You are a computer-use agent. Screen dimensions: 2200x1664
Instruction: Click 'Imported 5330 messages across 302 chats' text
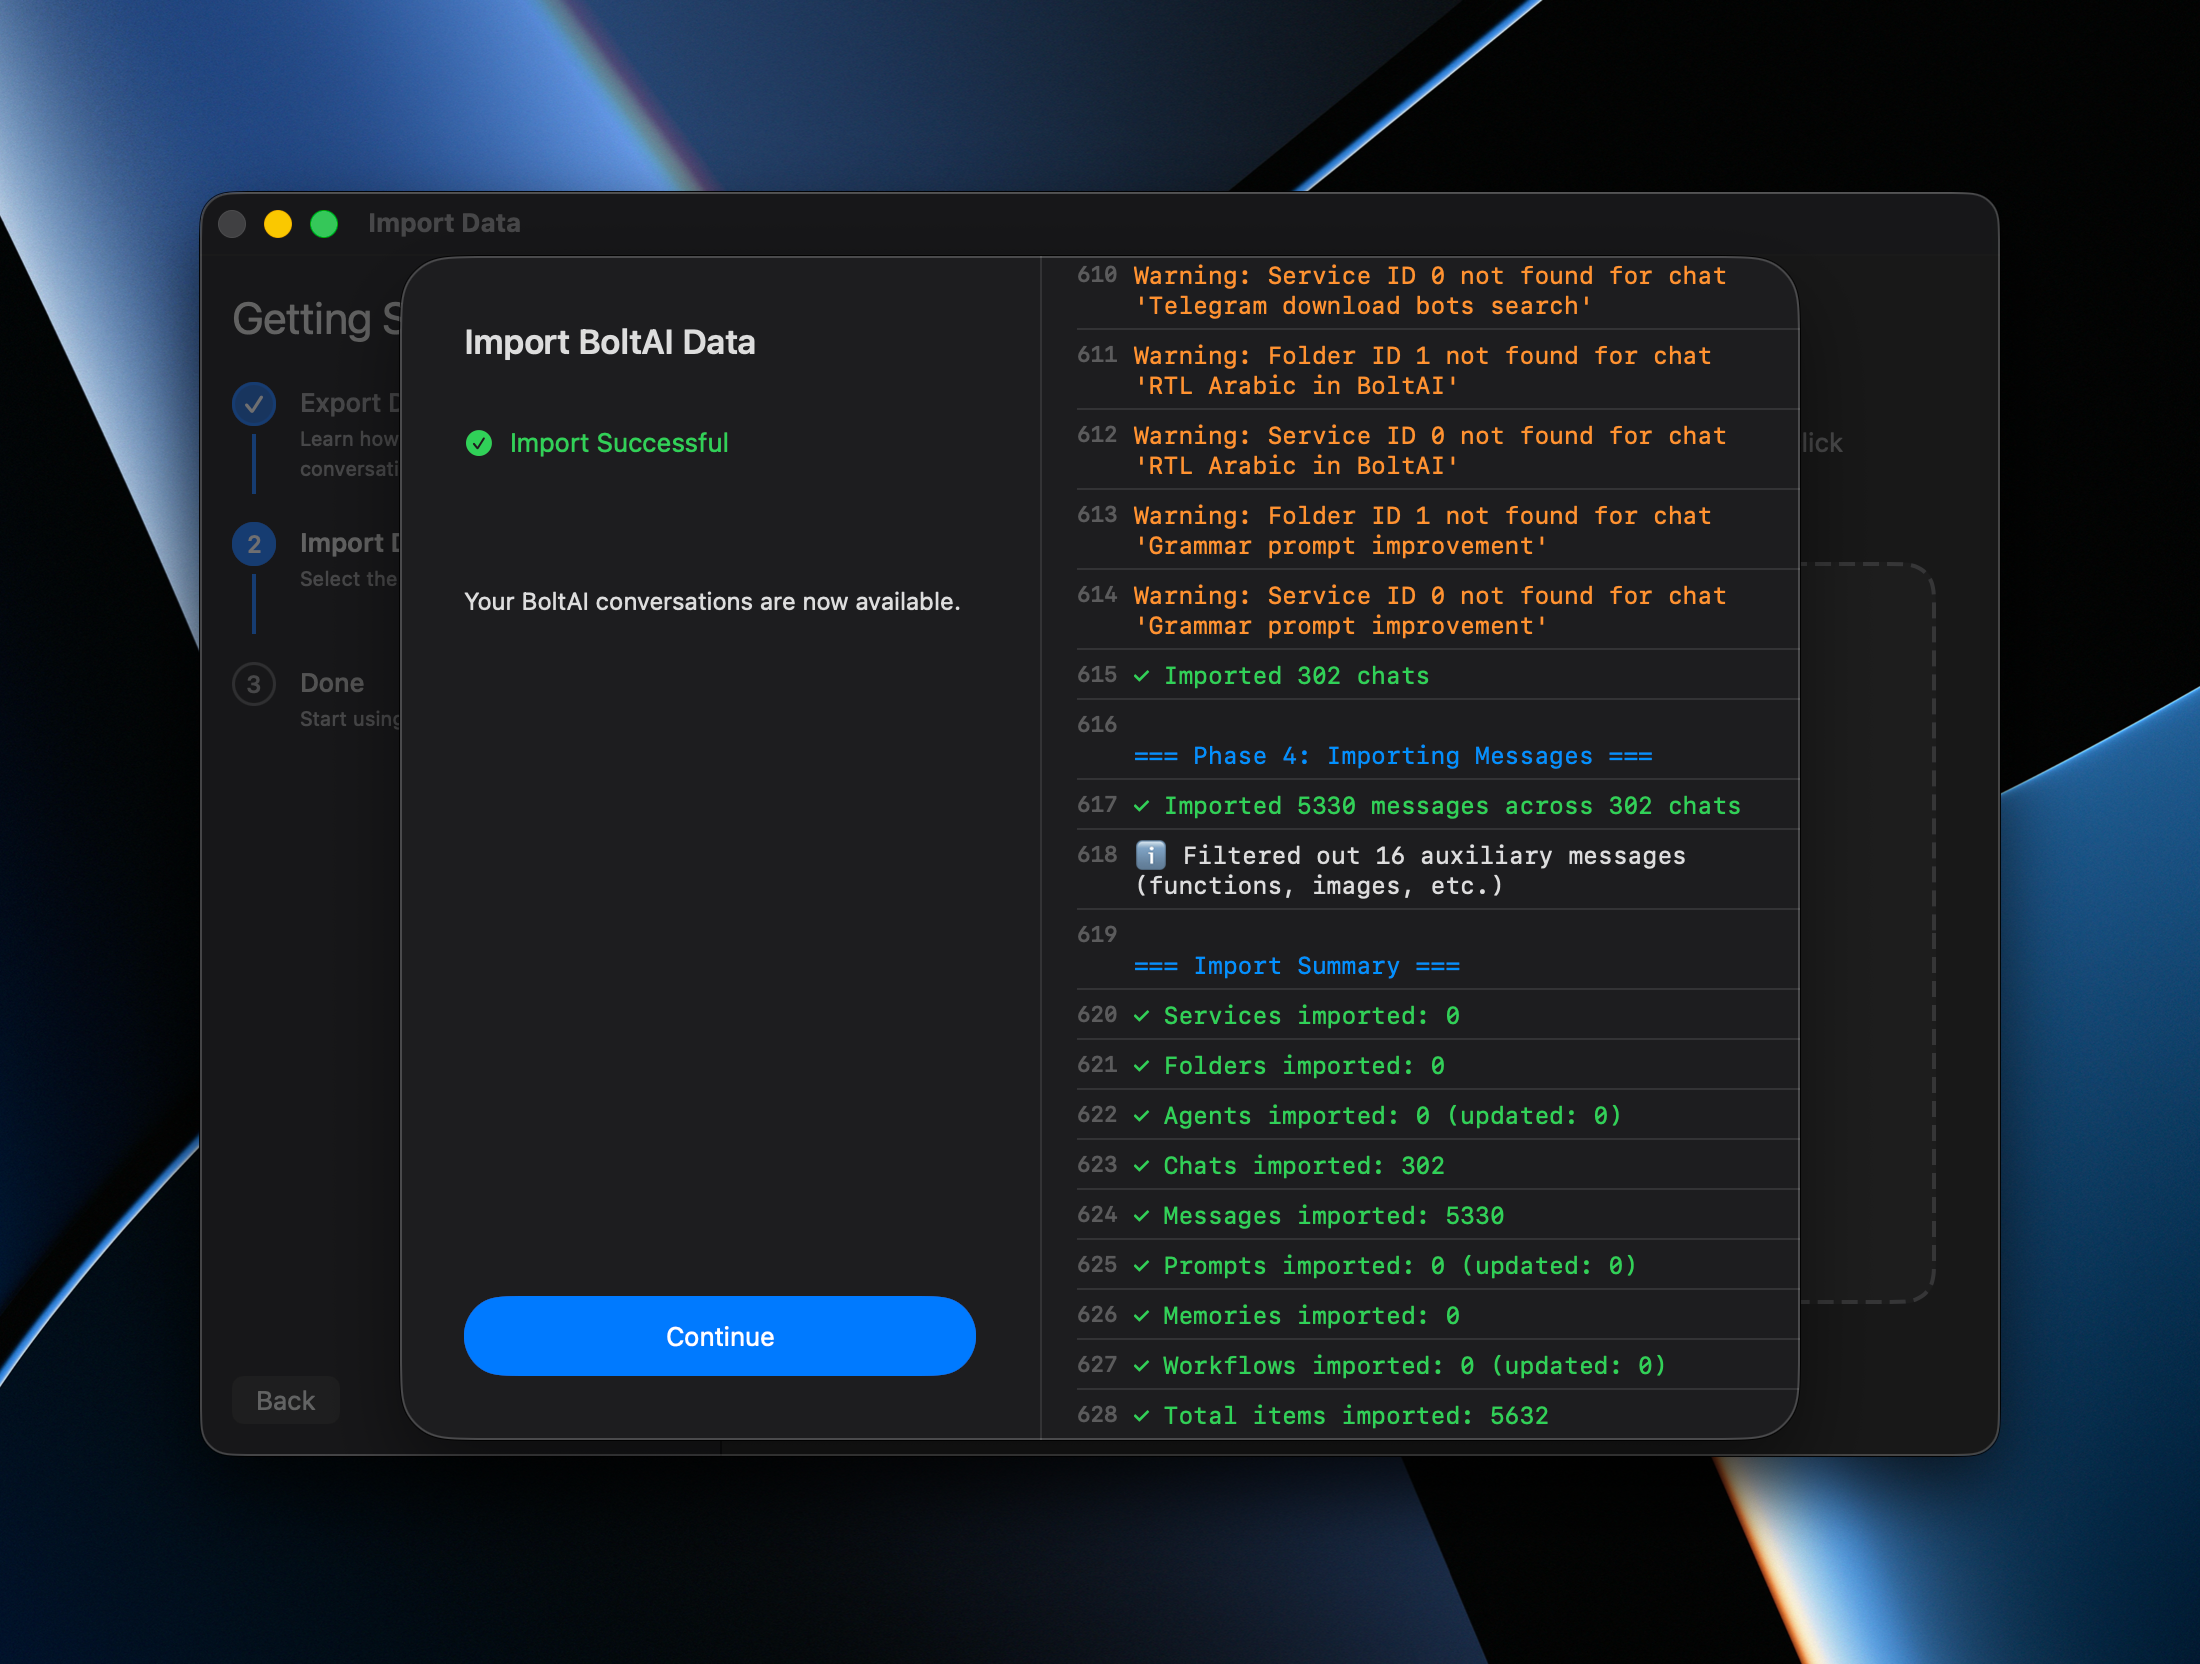[1452, 806]
